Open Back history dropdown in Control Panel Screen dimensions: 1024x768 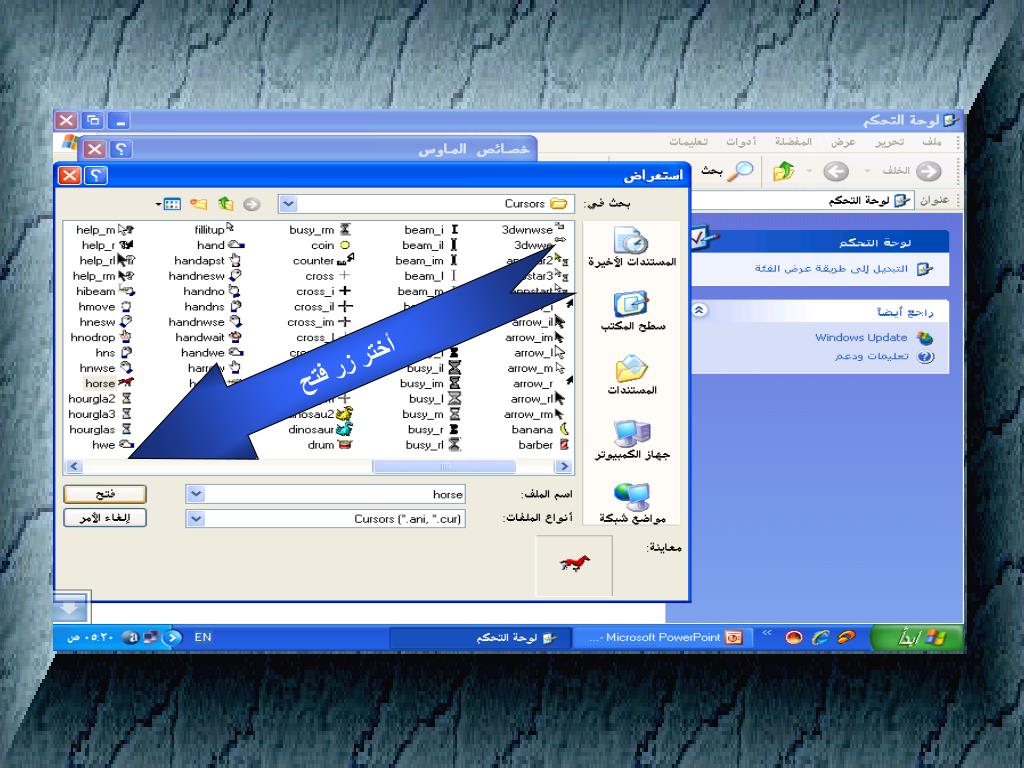tap(867, 172)
